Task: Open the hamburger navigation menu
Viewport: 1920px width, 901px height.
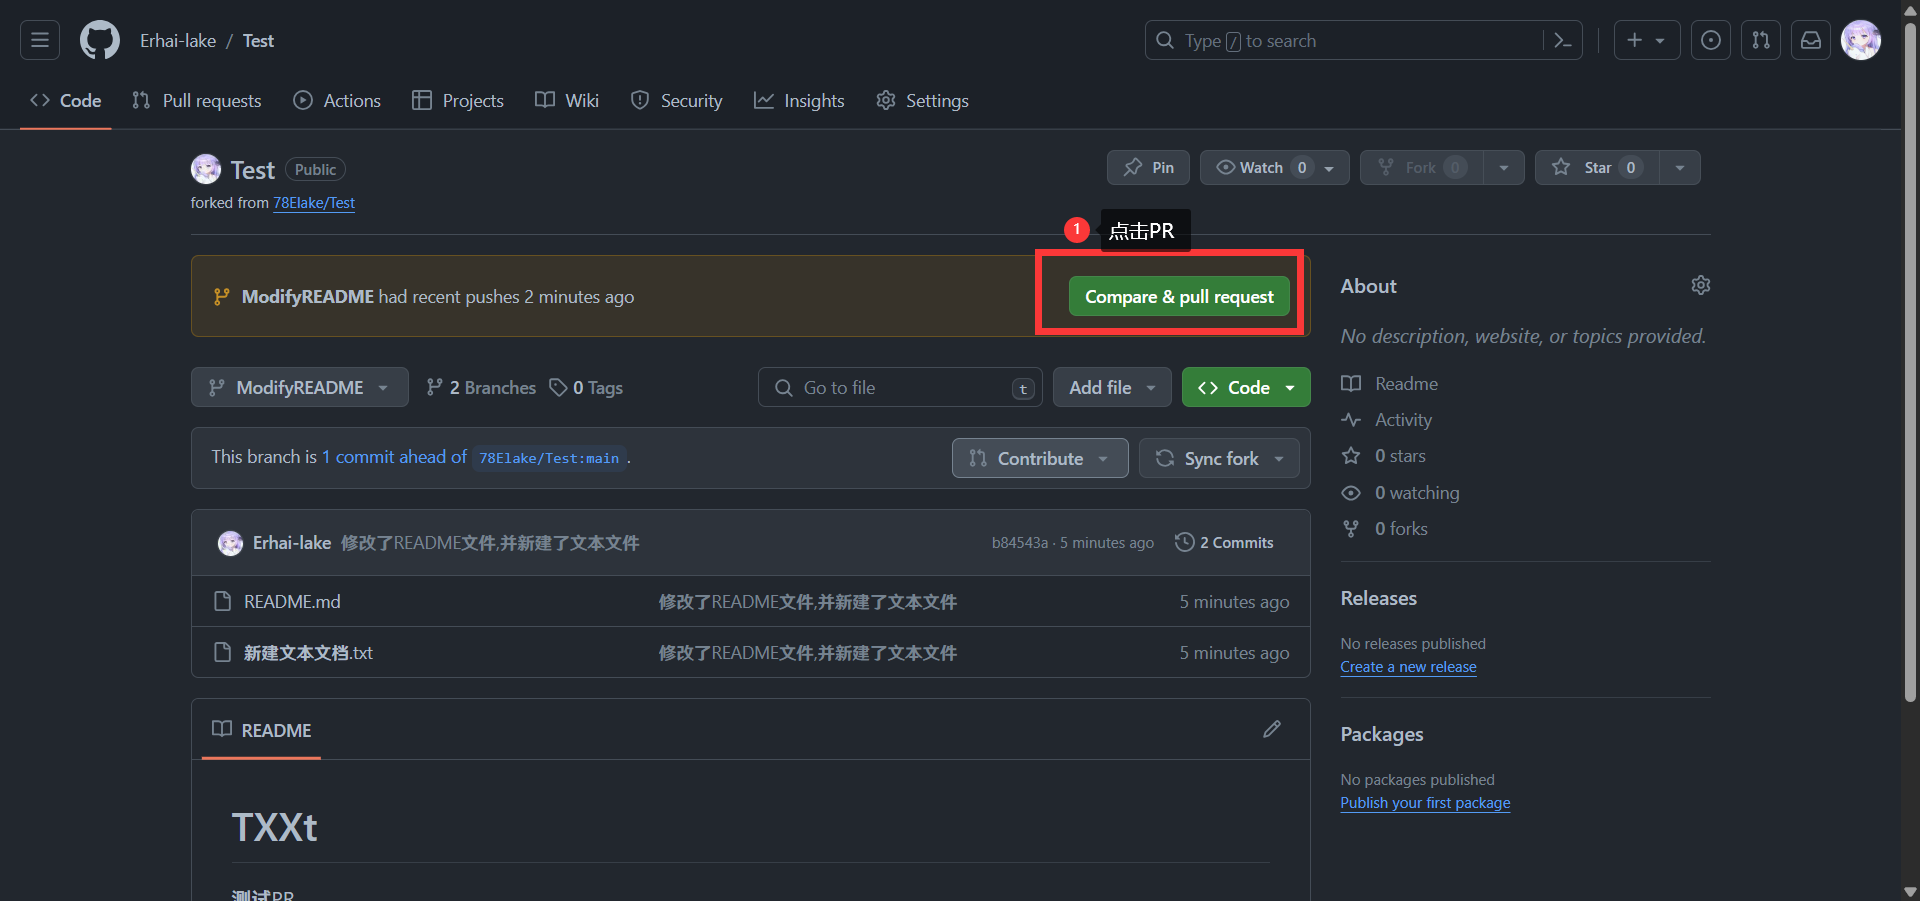Action: [x=40, y=40]
